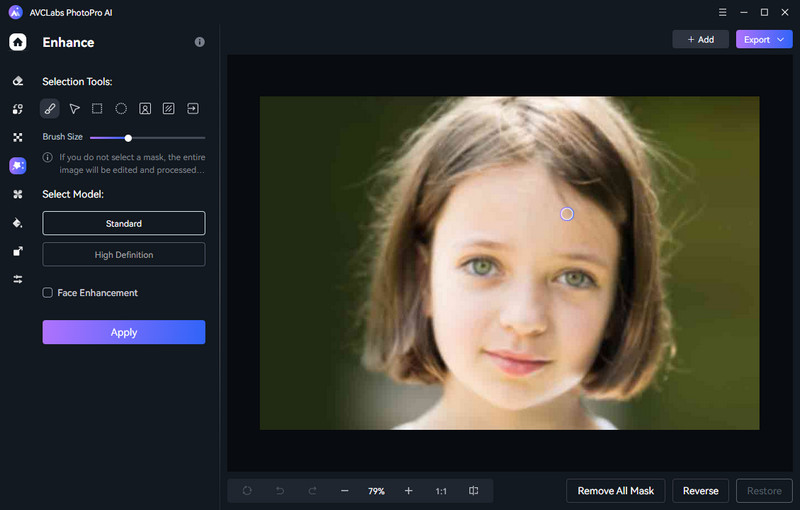Image resolution: width=800 pixels, height=510 pixels.
Task: Click the 'Selection Tools:' label
Action: pyautogui.click(x=77, y=82)
